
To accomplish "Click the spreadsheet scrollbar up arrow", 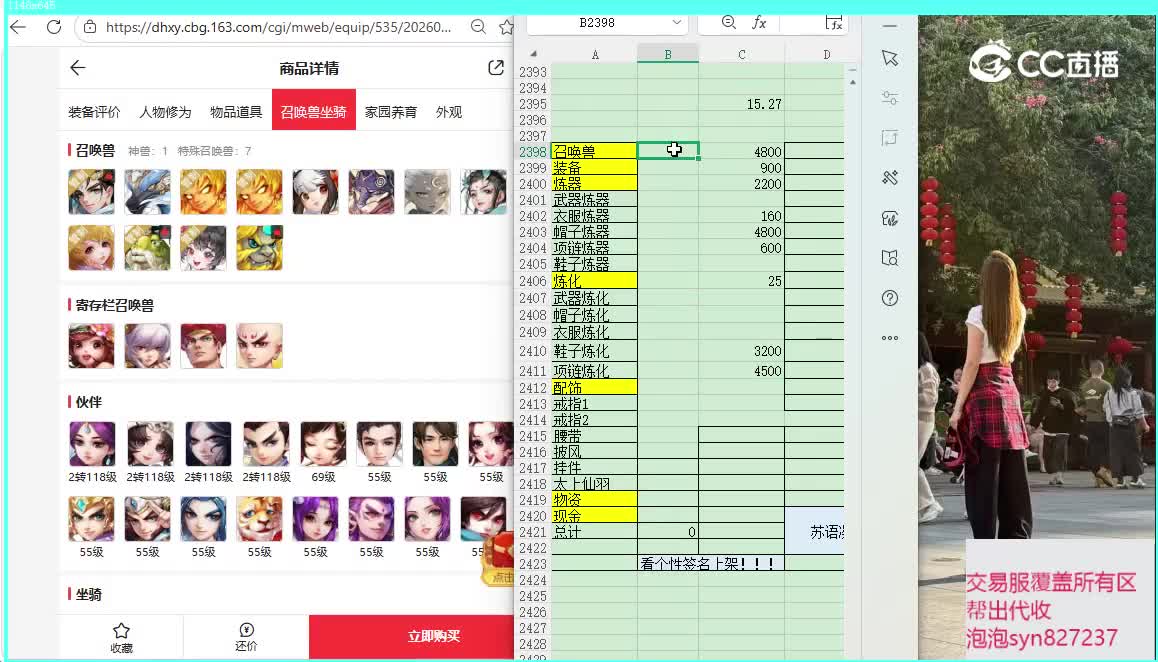I will click(852, 72).
